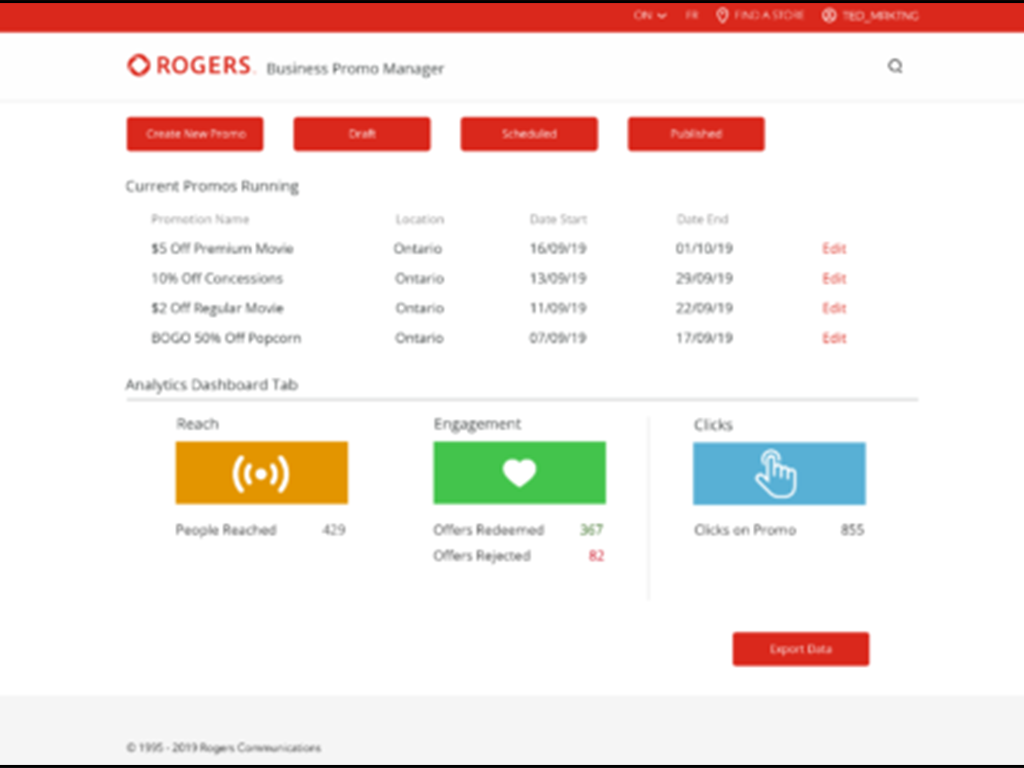Open the Clicks pointer tile
This screenshot has width=1024, height=768.
tap(779, 473)
